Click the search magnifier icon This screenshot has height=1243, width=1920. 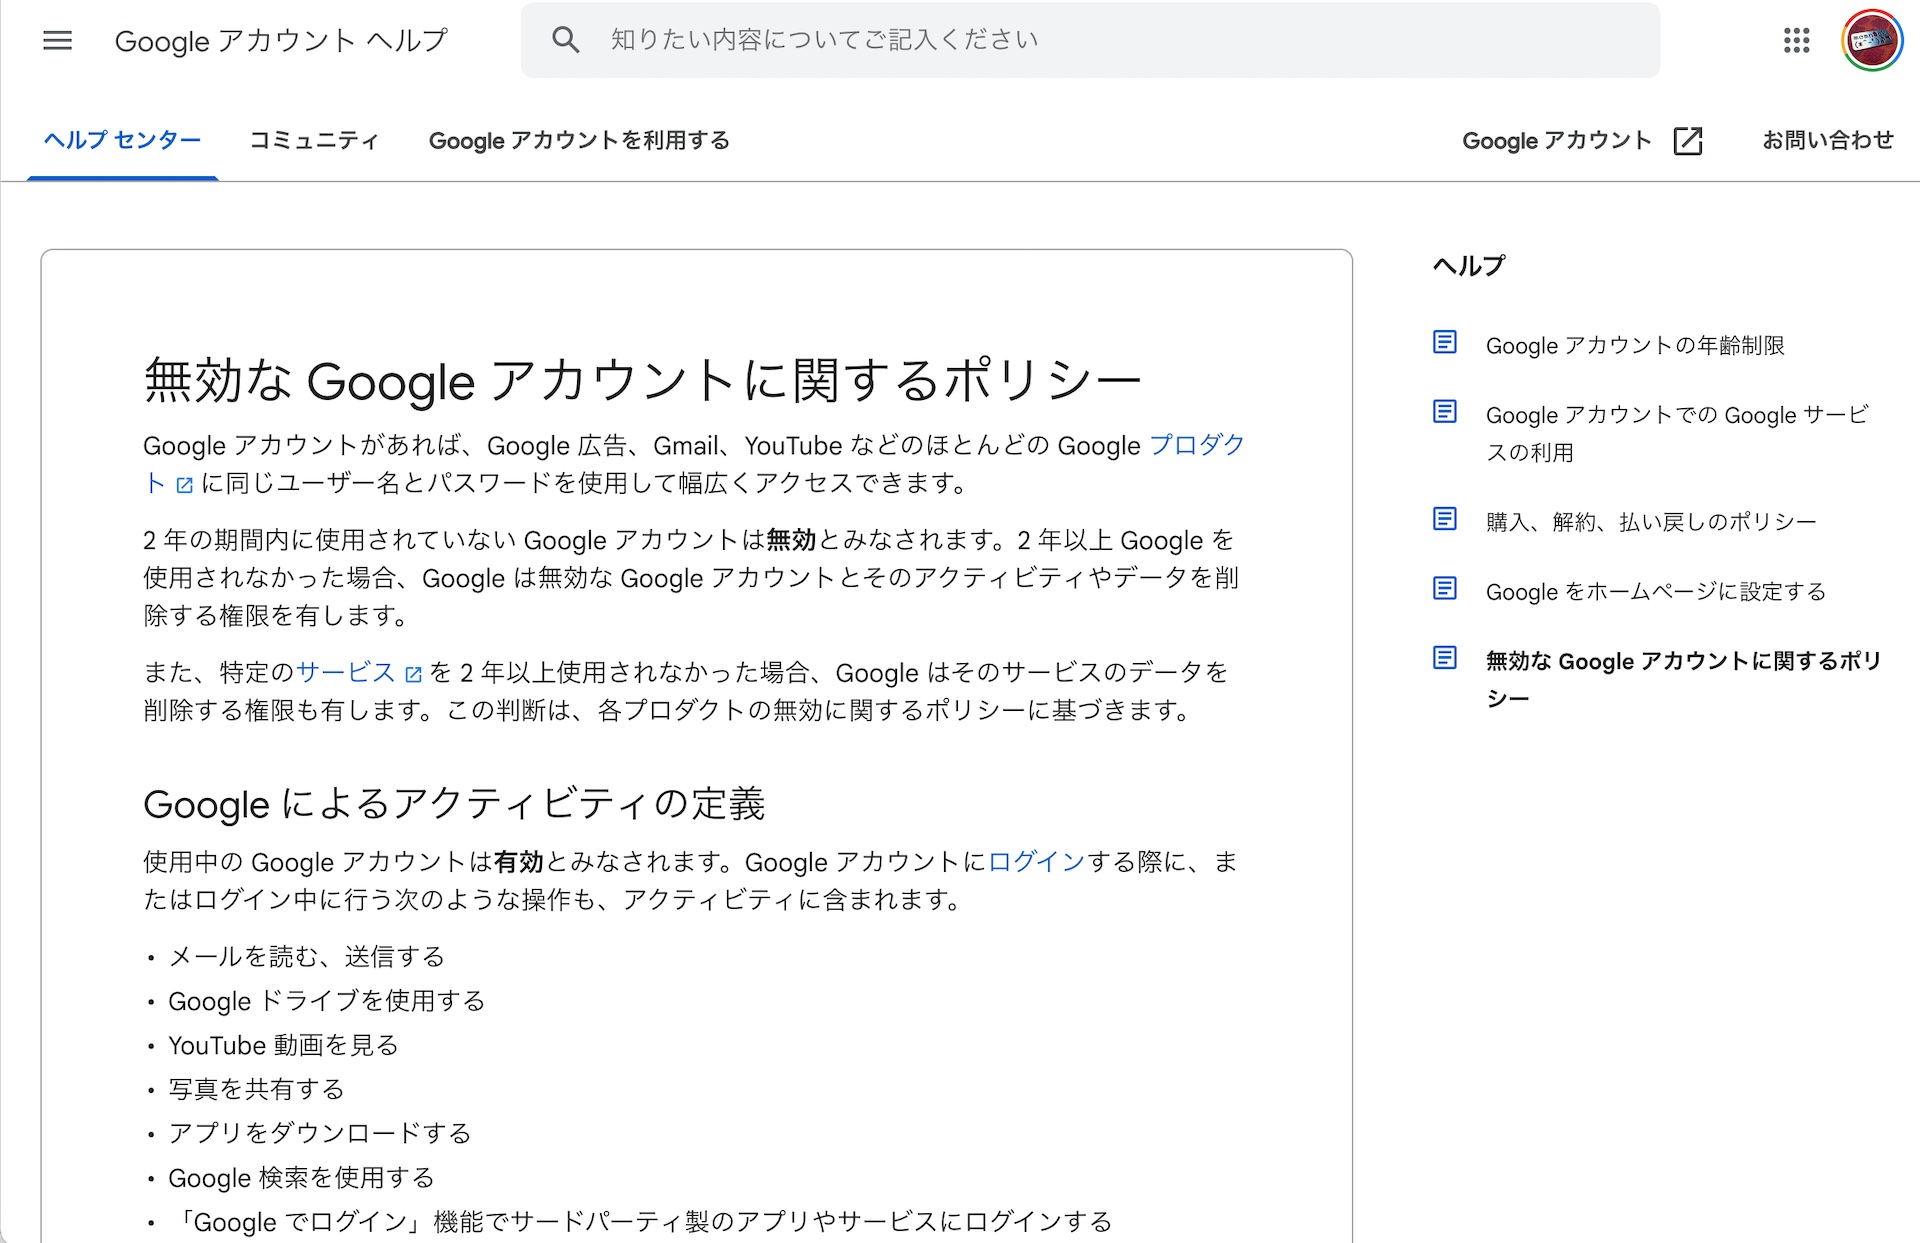(x=565, y=40)
